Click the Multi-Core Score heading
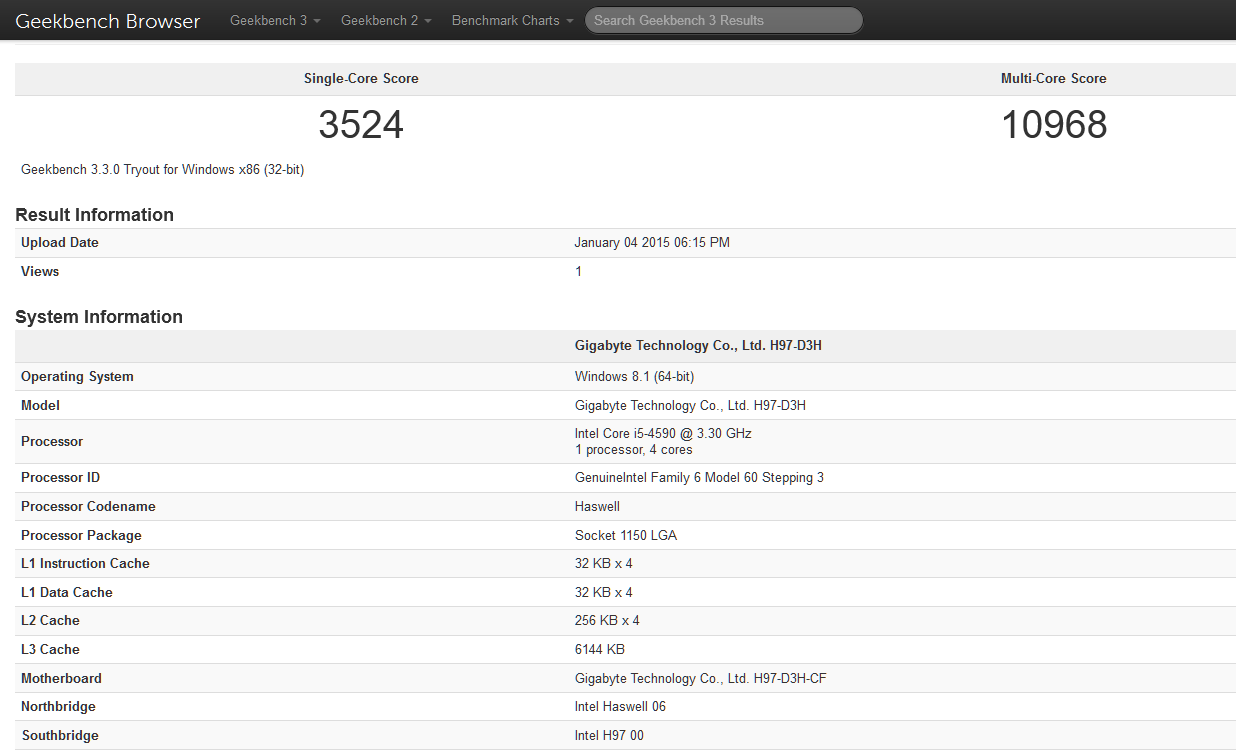This screenshot has width=1236, height=755. [1054, 78]
